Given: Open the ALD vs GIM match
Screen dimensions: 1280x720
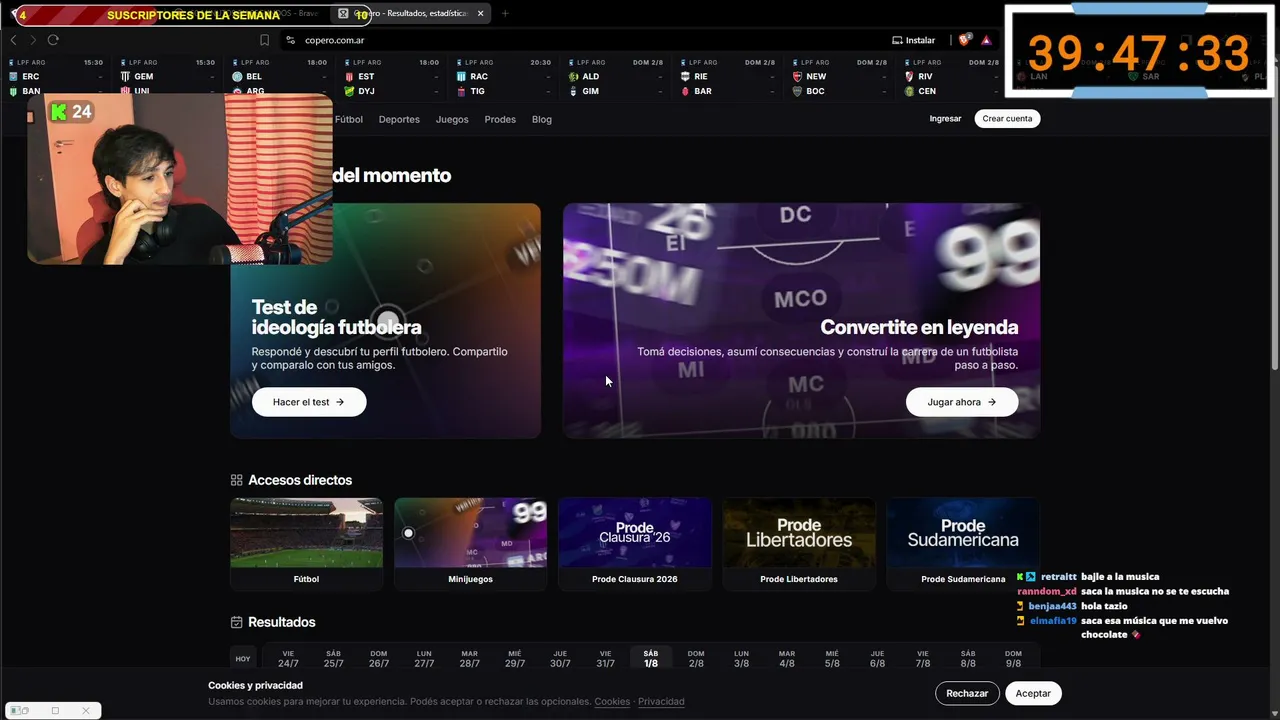Looking at the screenshot, I should pyautogui.click(x=615, y=77).
